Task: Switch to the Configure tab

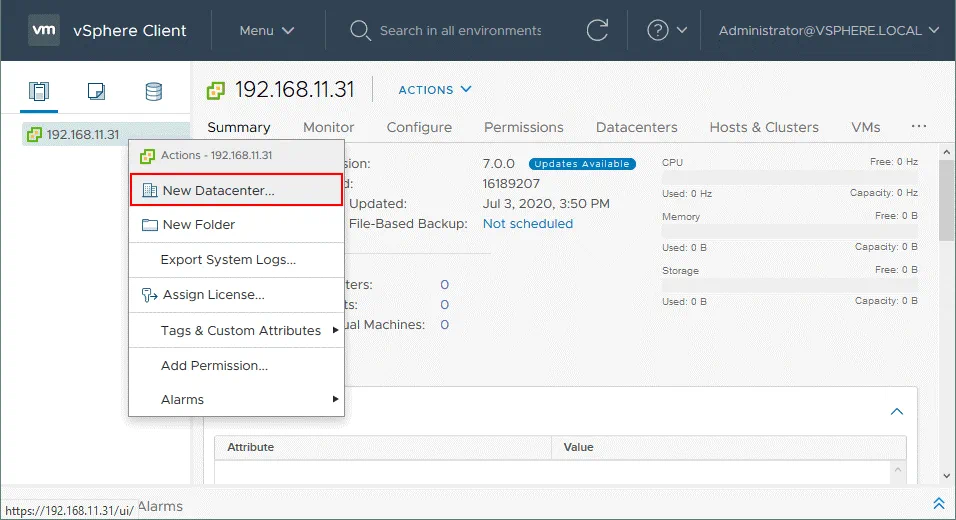Action: pos(419,127)
